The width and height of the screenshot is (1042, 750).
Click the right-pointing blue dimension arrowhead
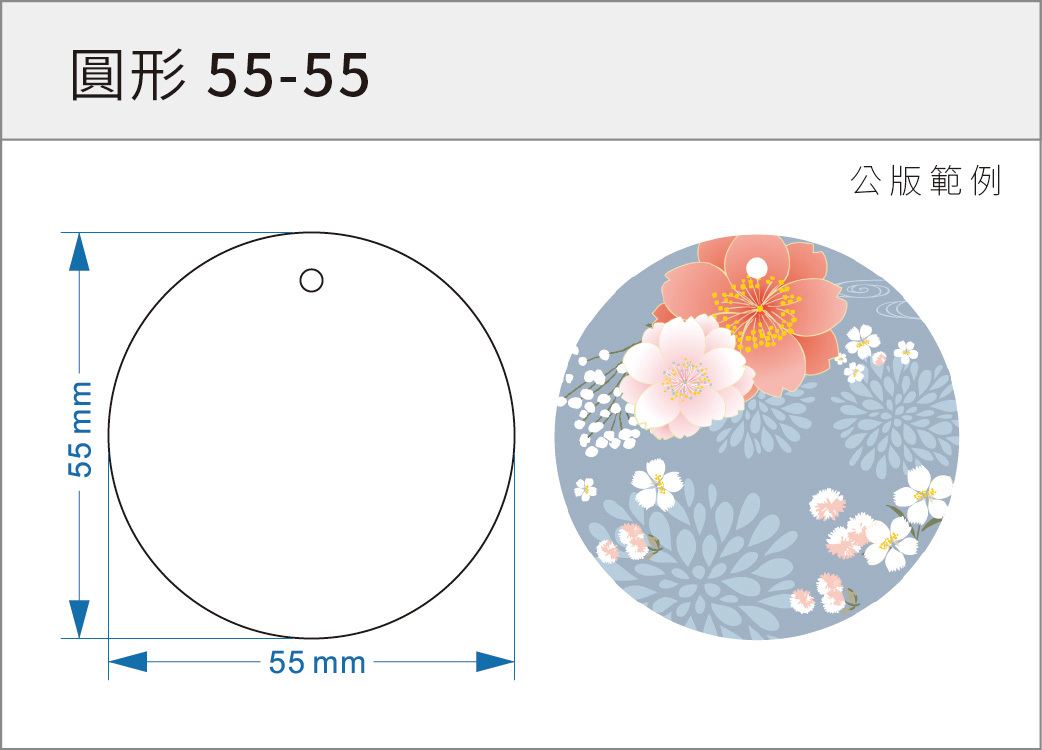494,662
